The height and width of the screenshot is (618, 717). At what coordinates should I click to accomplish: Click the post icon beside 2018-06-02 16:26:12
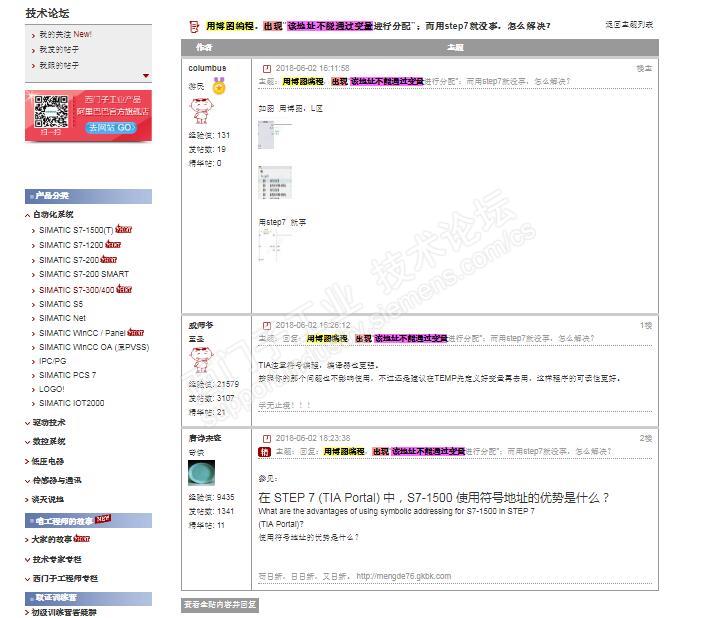click(267, 325)
